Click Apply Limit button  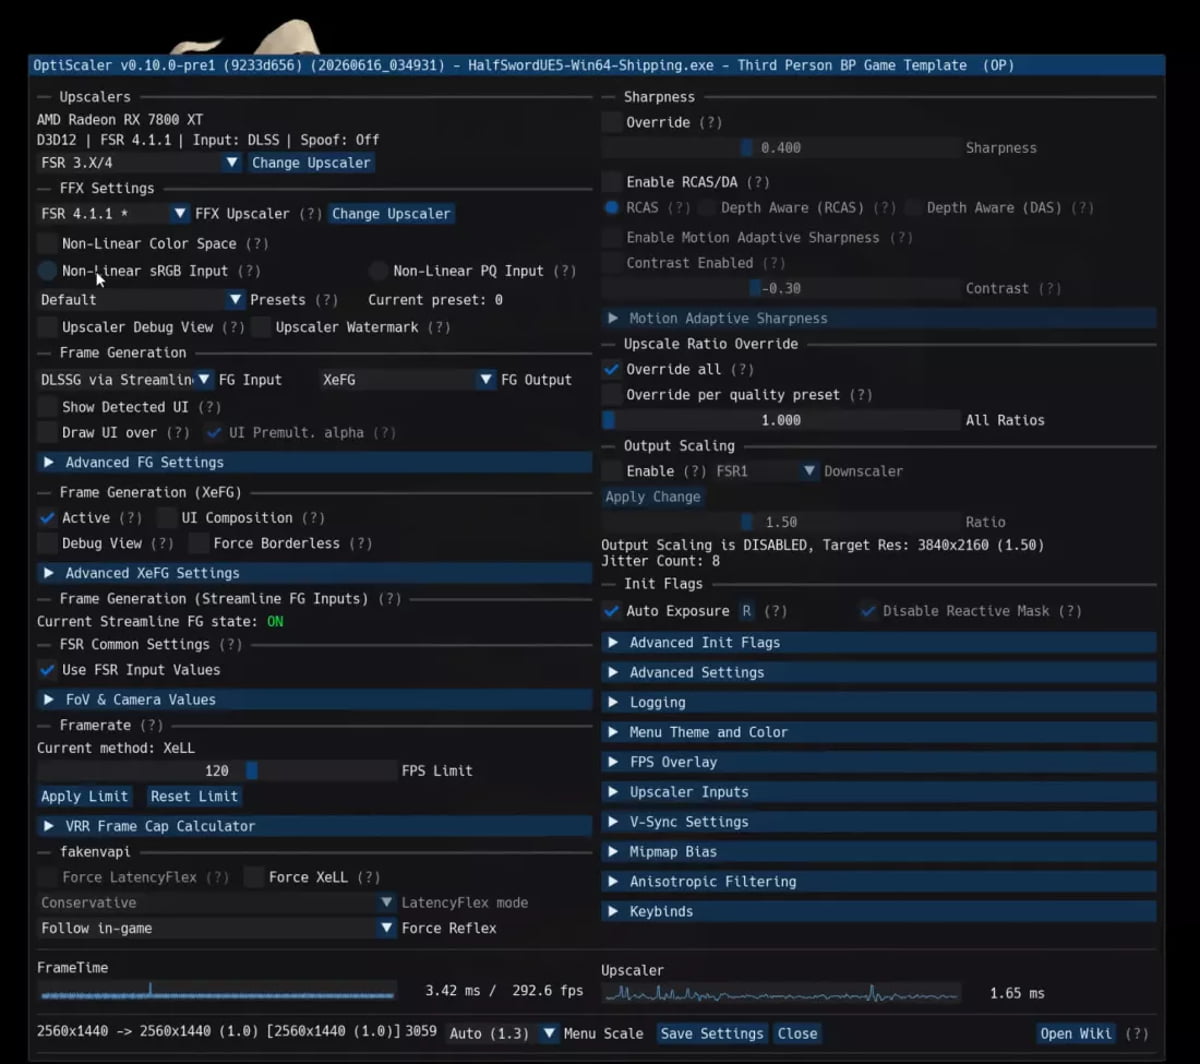(85, 796)
